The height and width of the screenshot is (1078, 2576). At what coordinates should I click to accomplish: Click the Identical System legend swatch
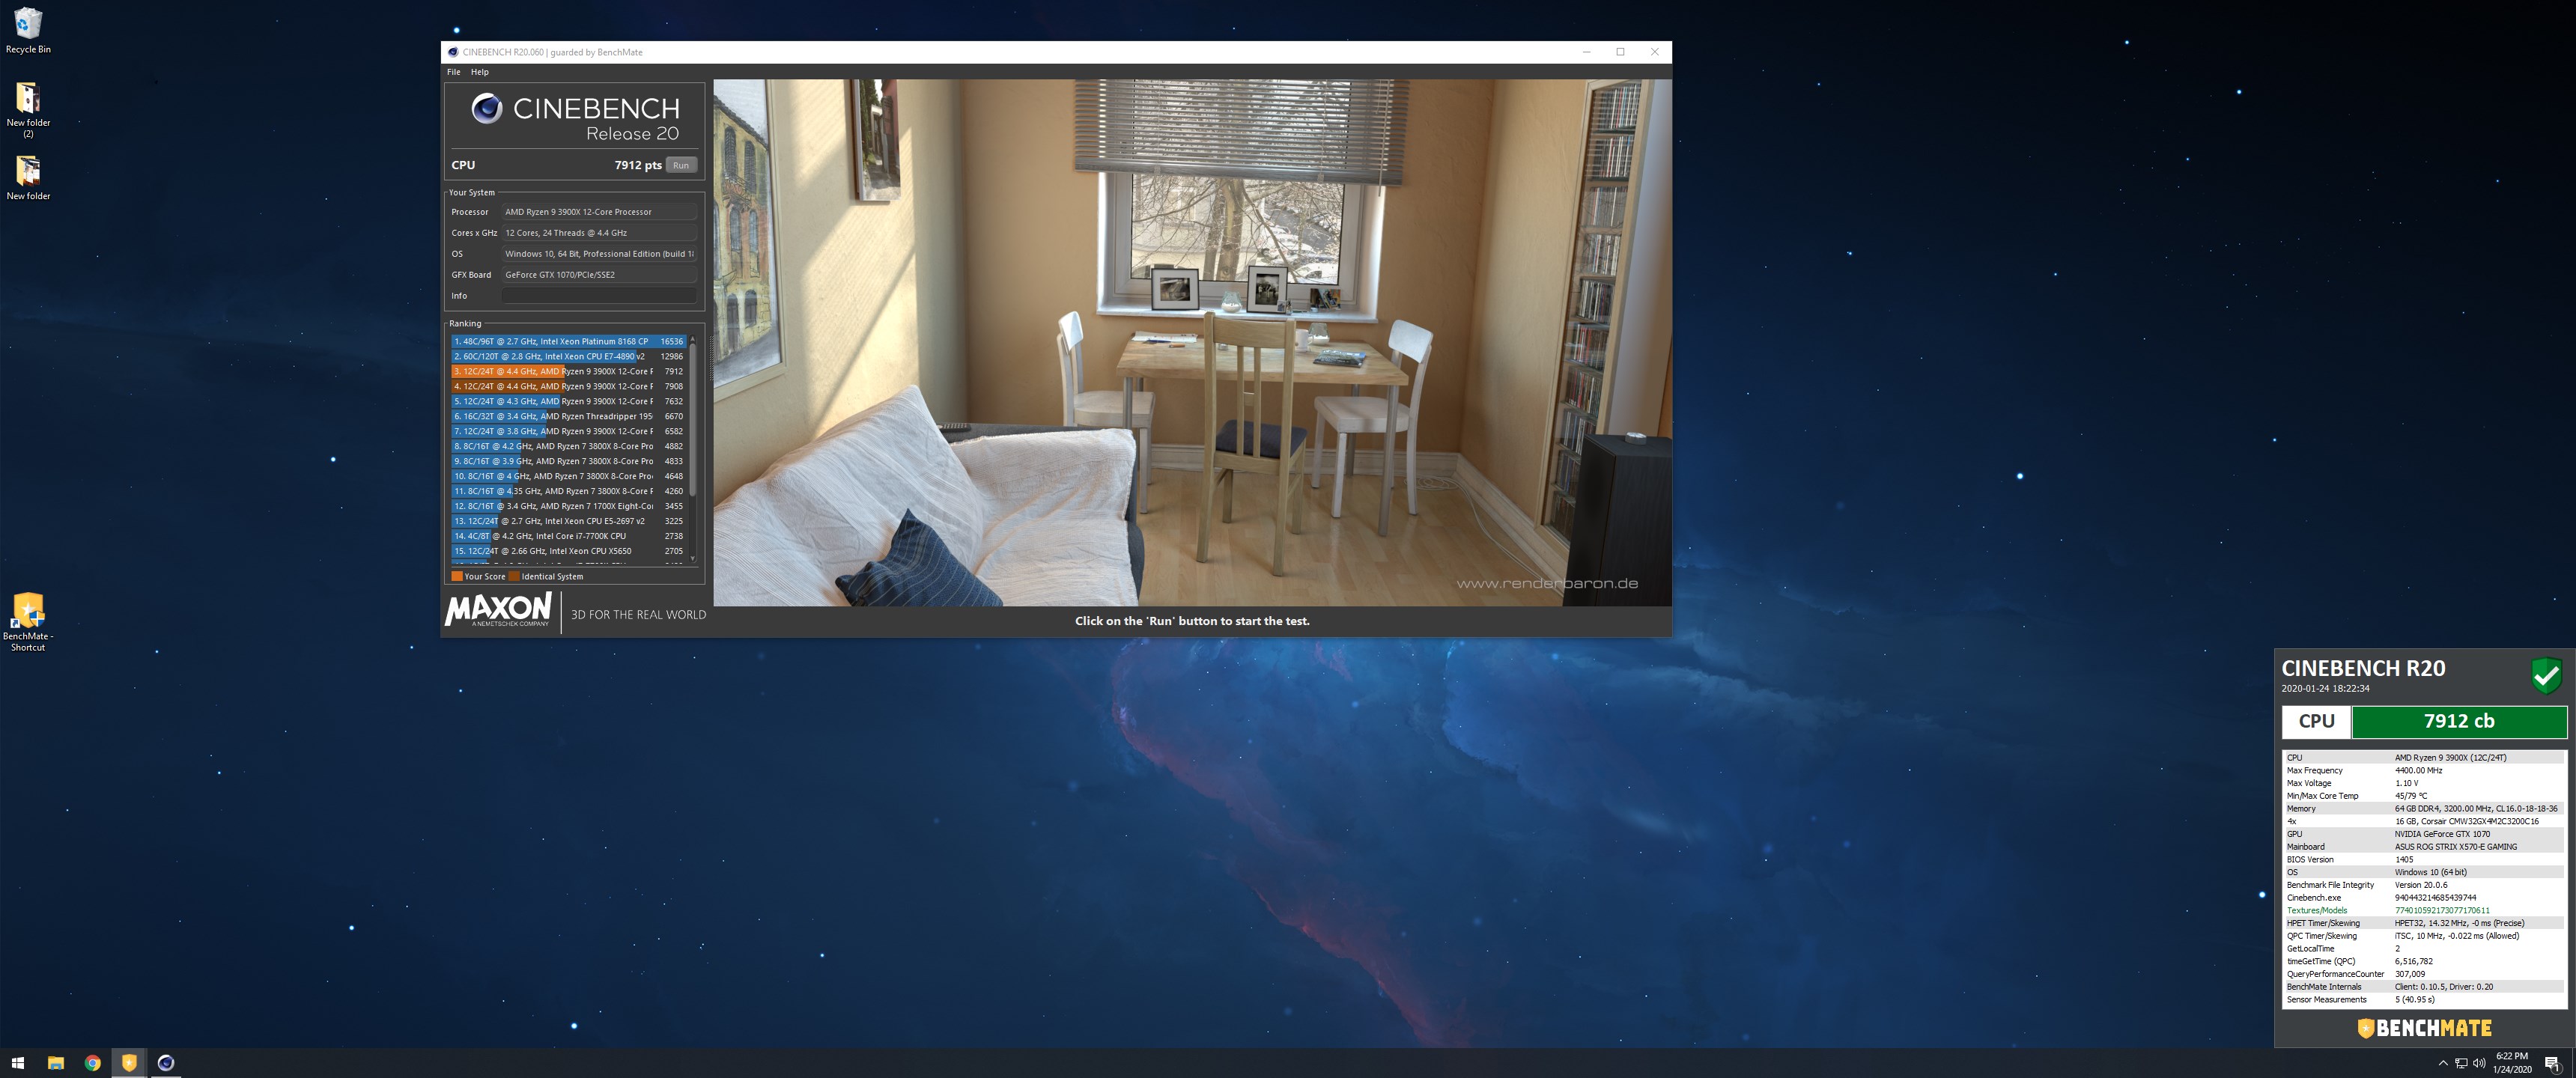514,576
